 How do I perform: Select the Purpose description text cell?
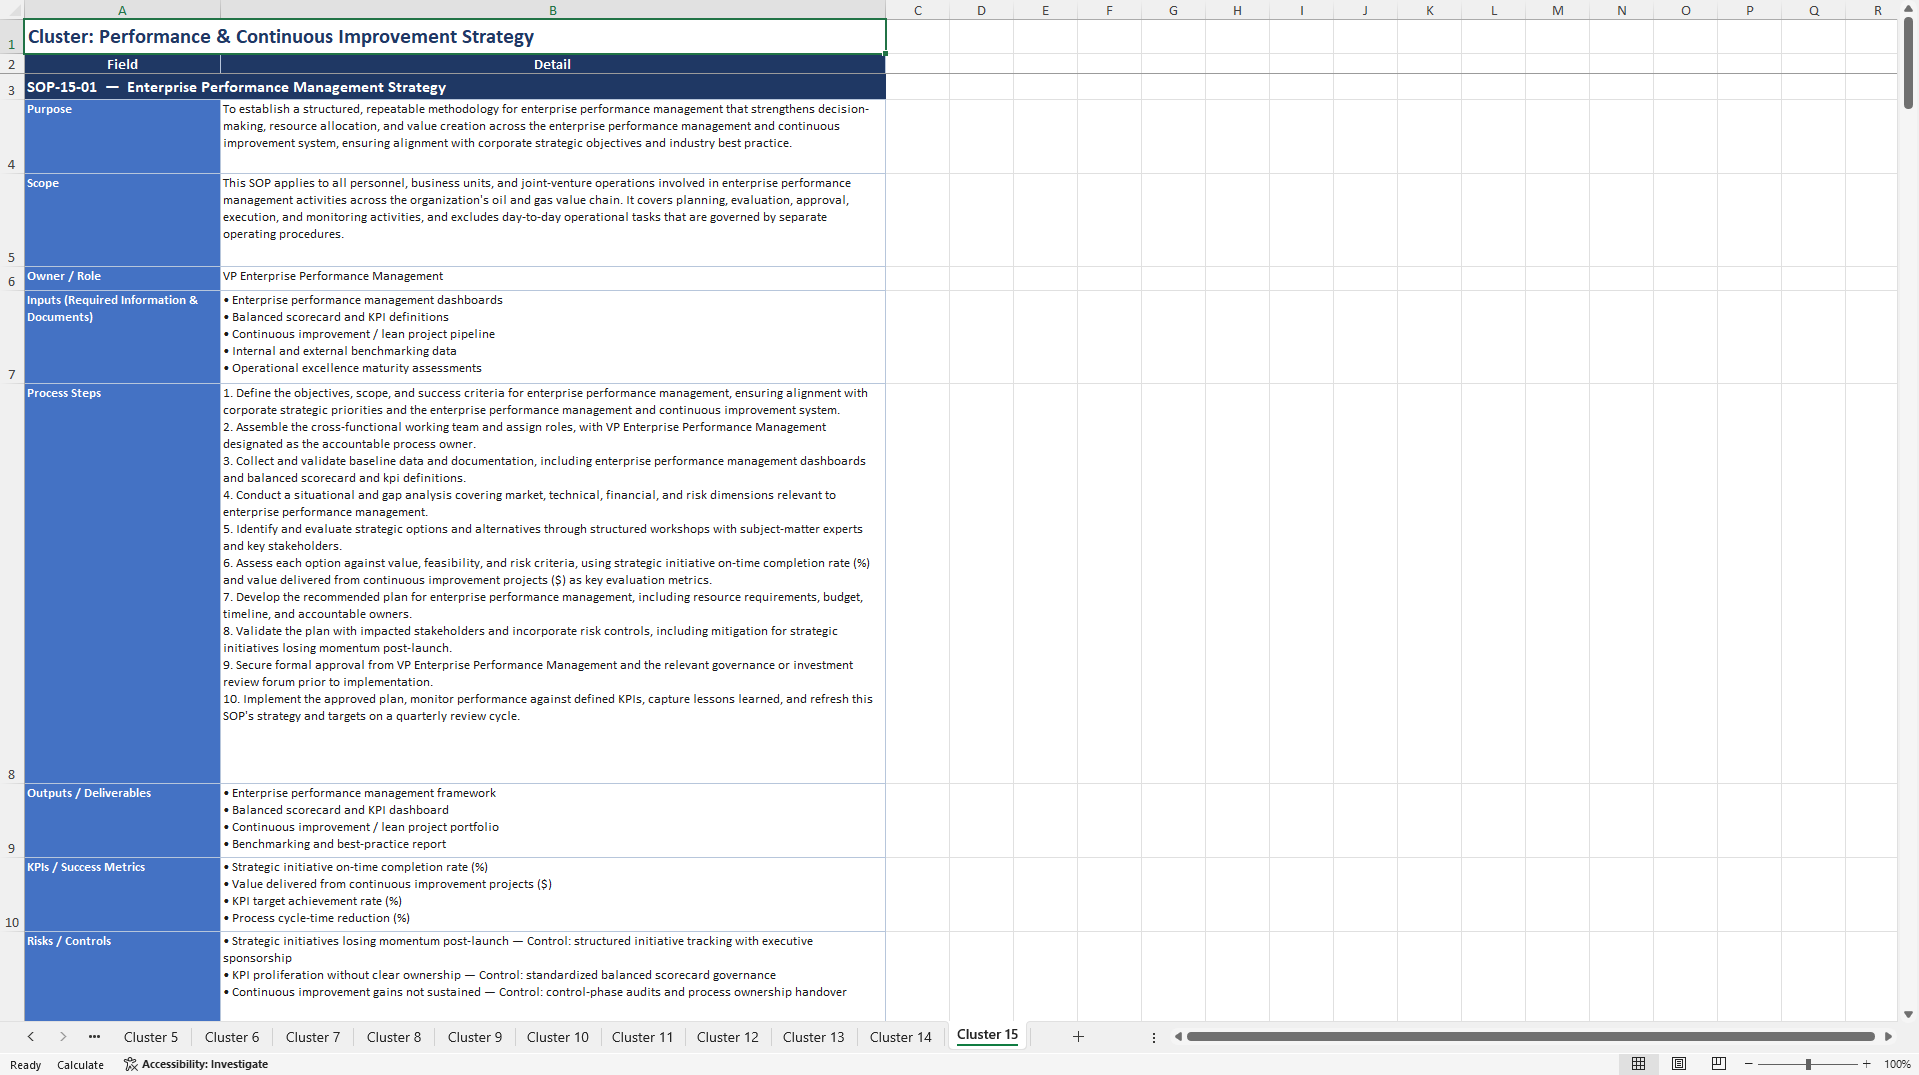click(553, 137)
